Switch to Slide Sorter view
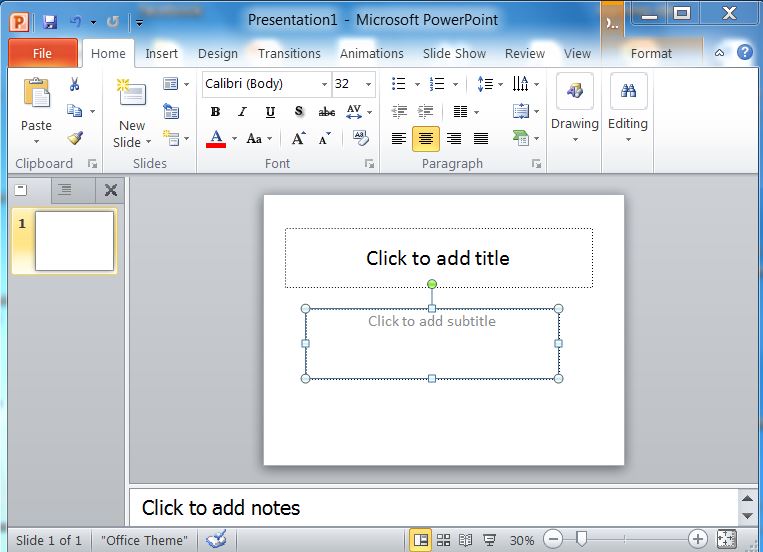Image resolution: width=763 pixels, height=552 pixels. click(443, 540)
